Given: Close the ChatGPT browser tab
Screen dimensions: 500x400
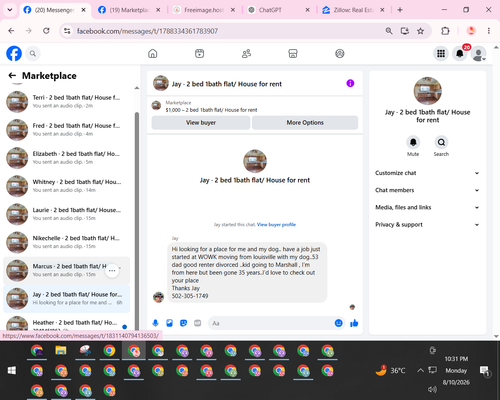Looking at the screenshot, I should click(307, 10).
